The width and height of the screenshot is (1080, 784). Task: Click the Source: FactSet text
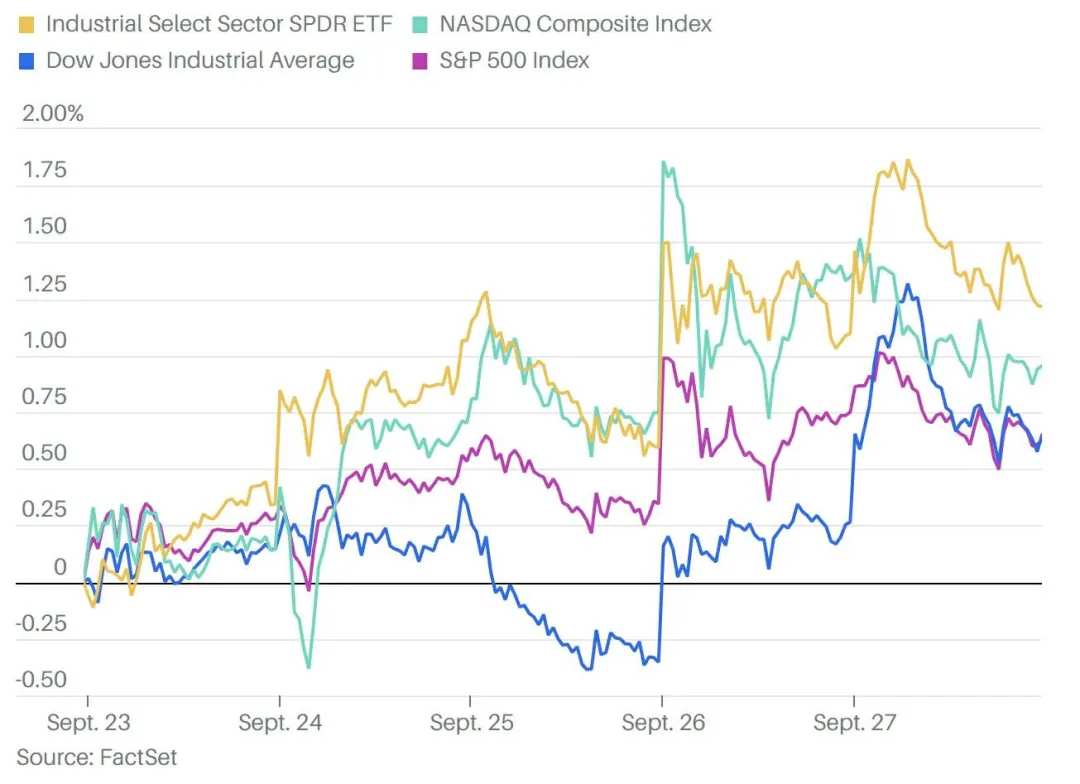(96, 757)
